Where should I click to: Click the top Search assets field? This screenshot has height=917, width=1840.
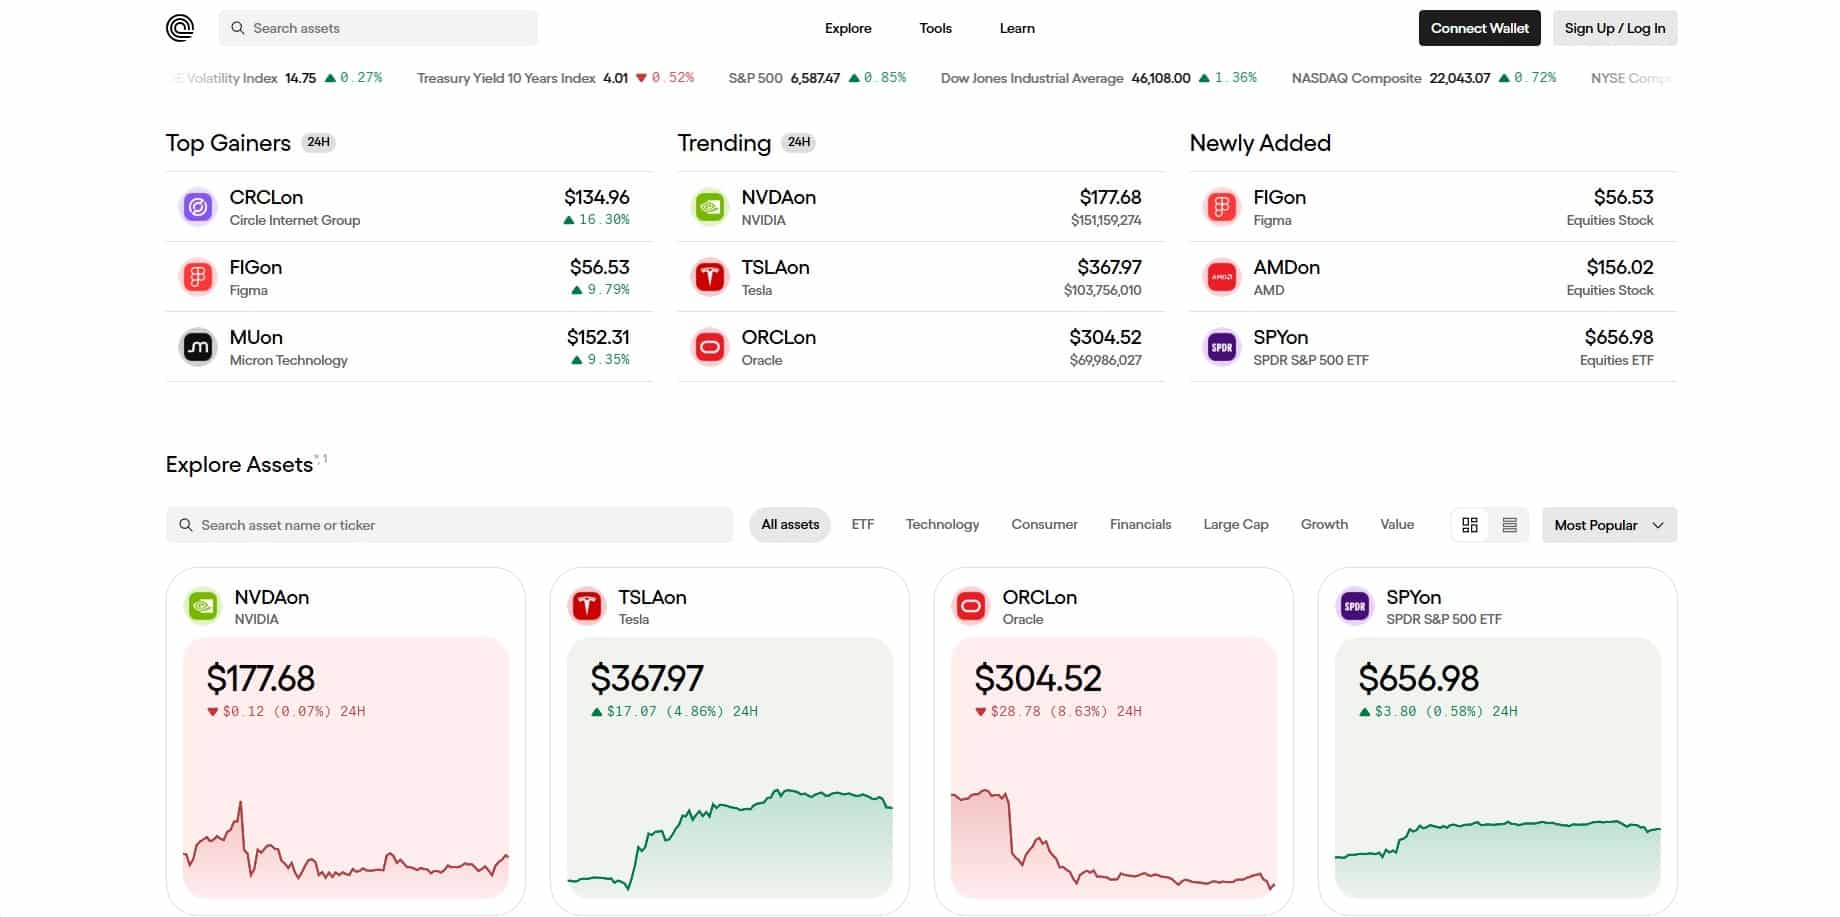[378, 28]
